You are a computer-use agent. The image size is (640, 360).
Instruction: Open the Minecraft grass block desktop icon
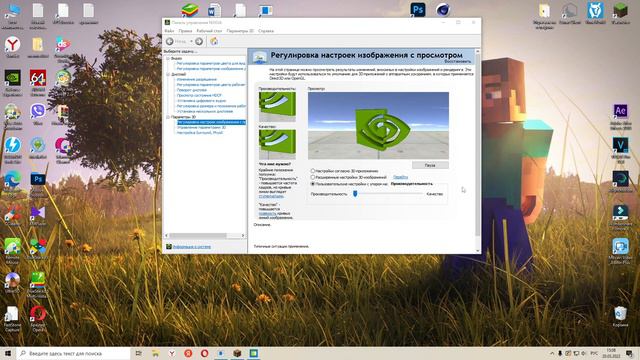pos(620,10)
